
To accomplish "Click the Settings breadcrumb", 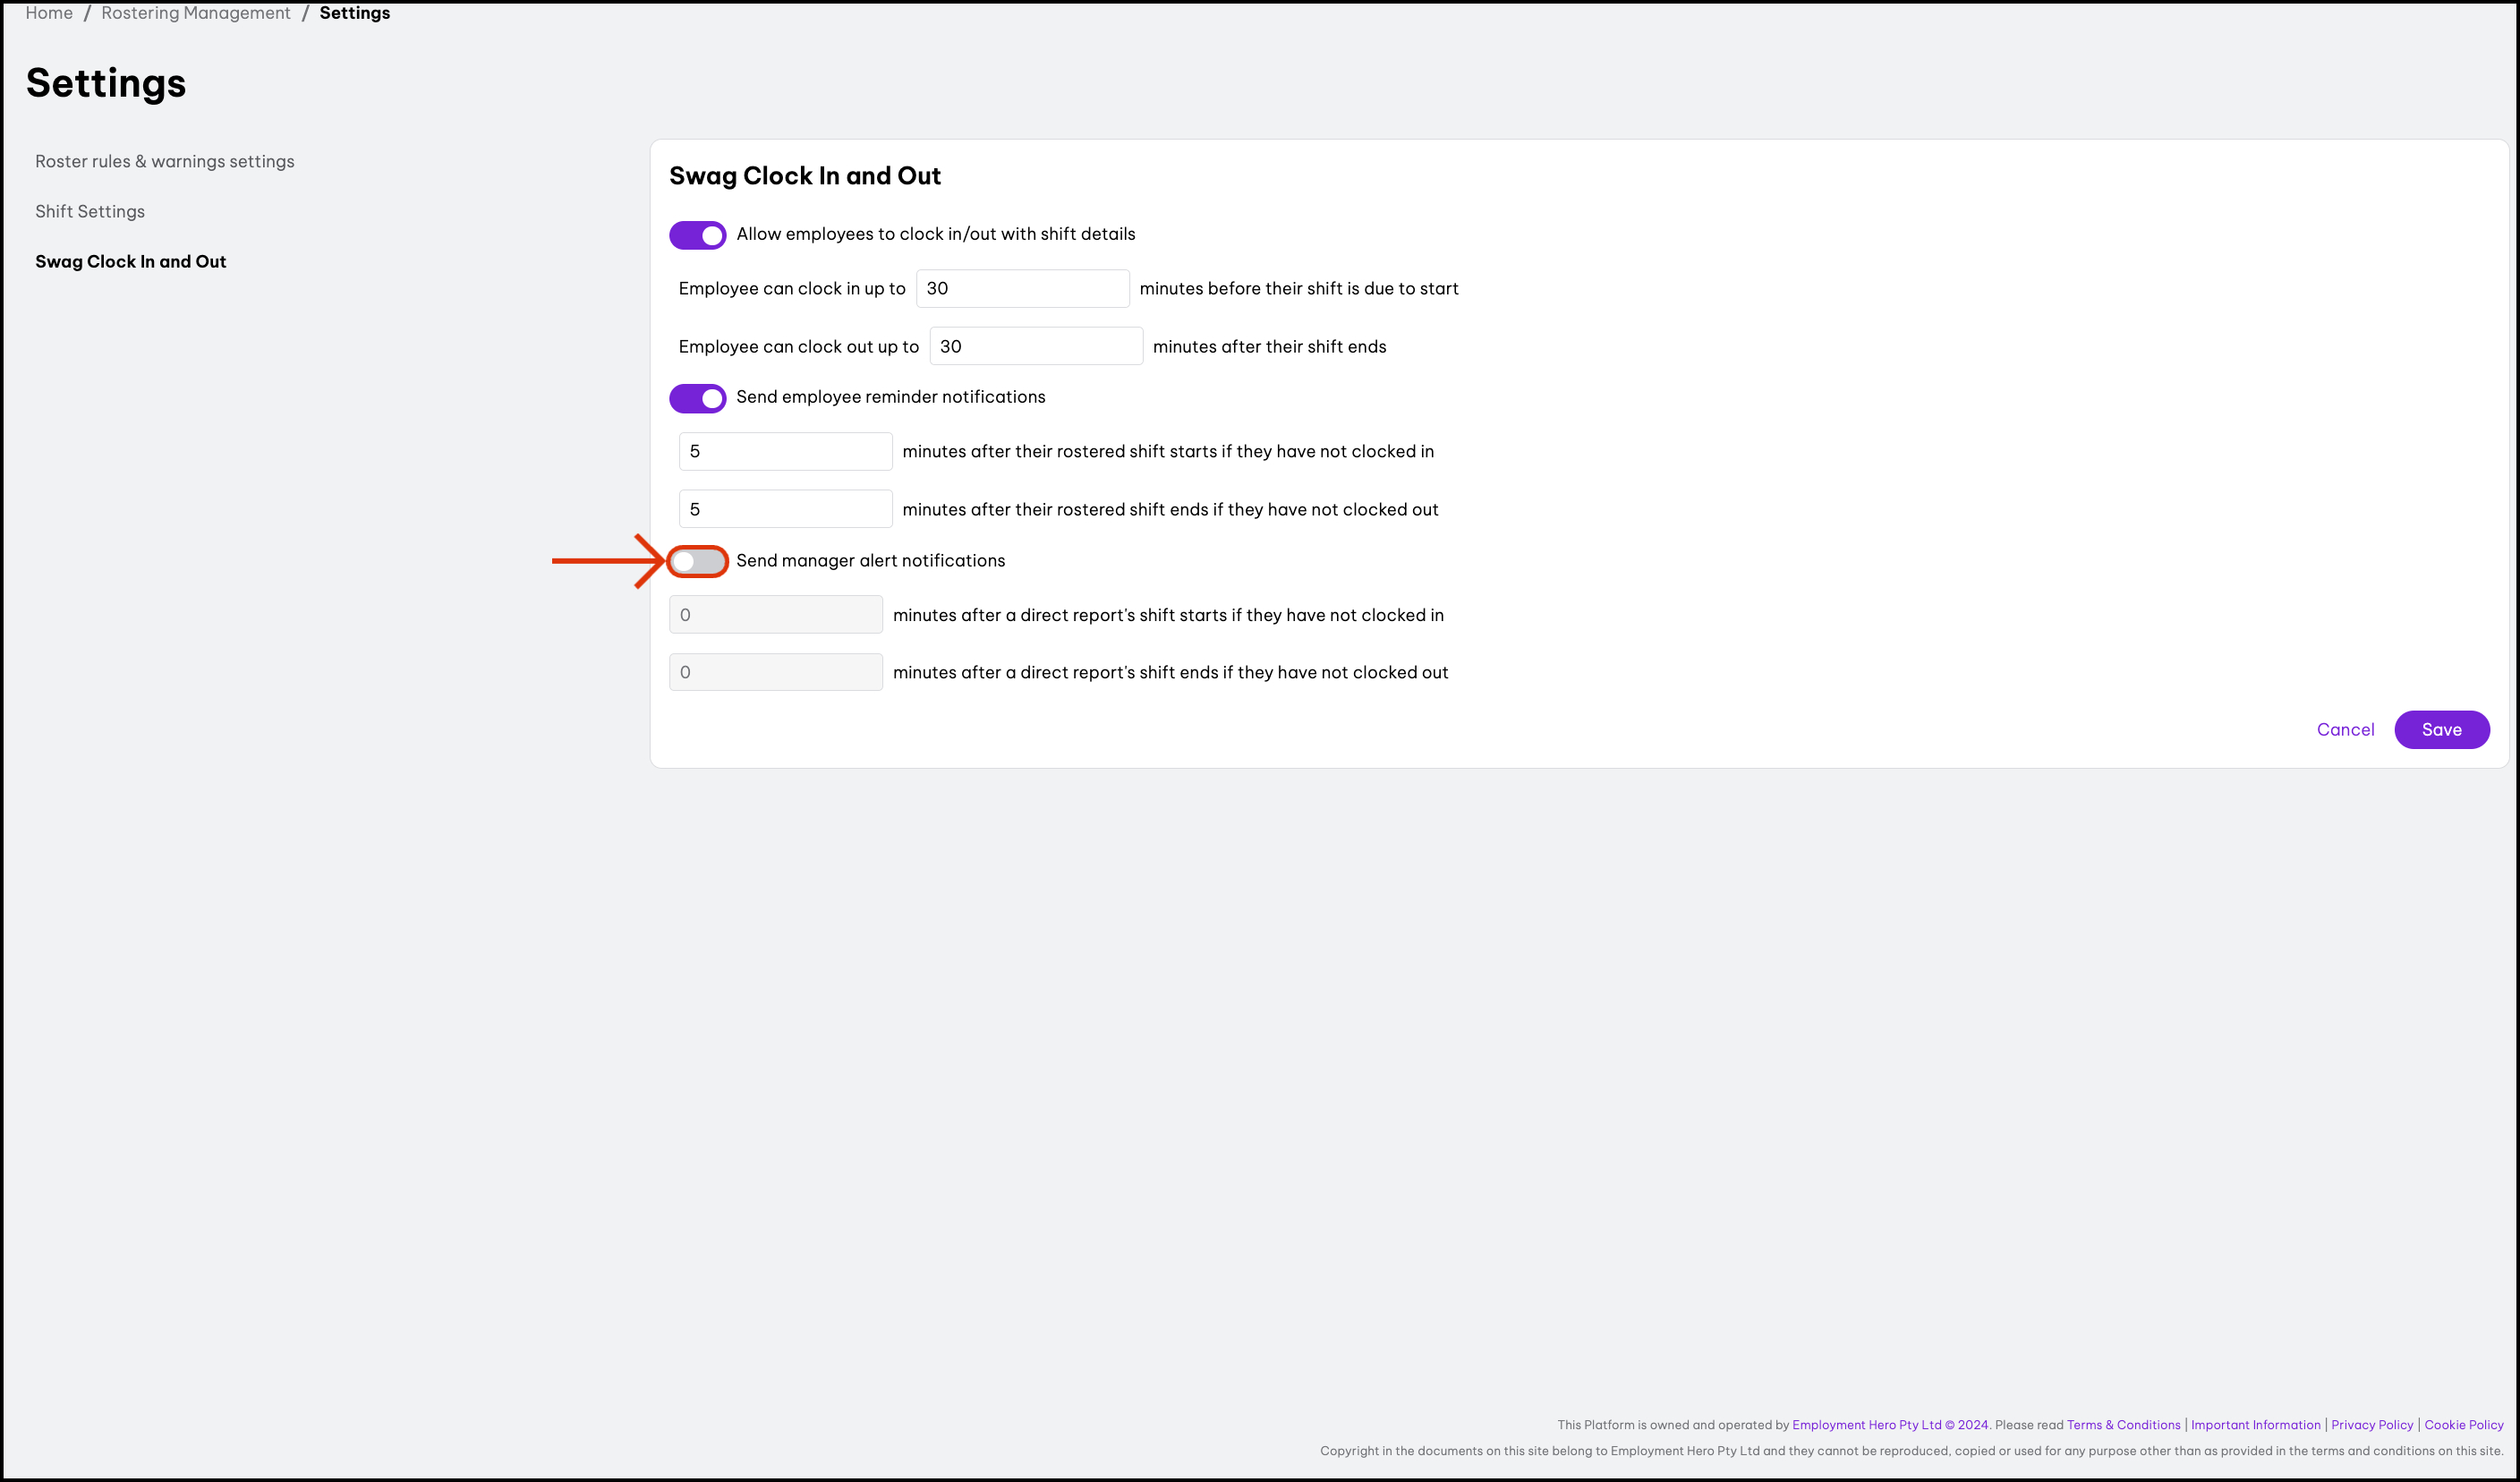I will coord(355,13).
